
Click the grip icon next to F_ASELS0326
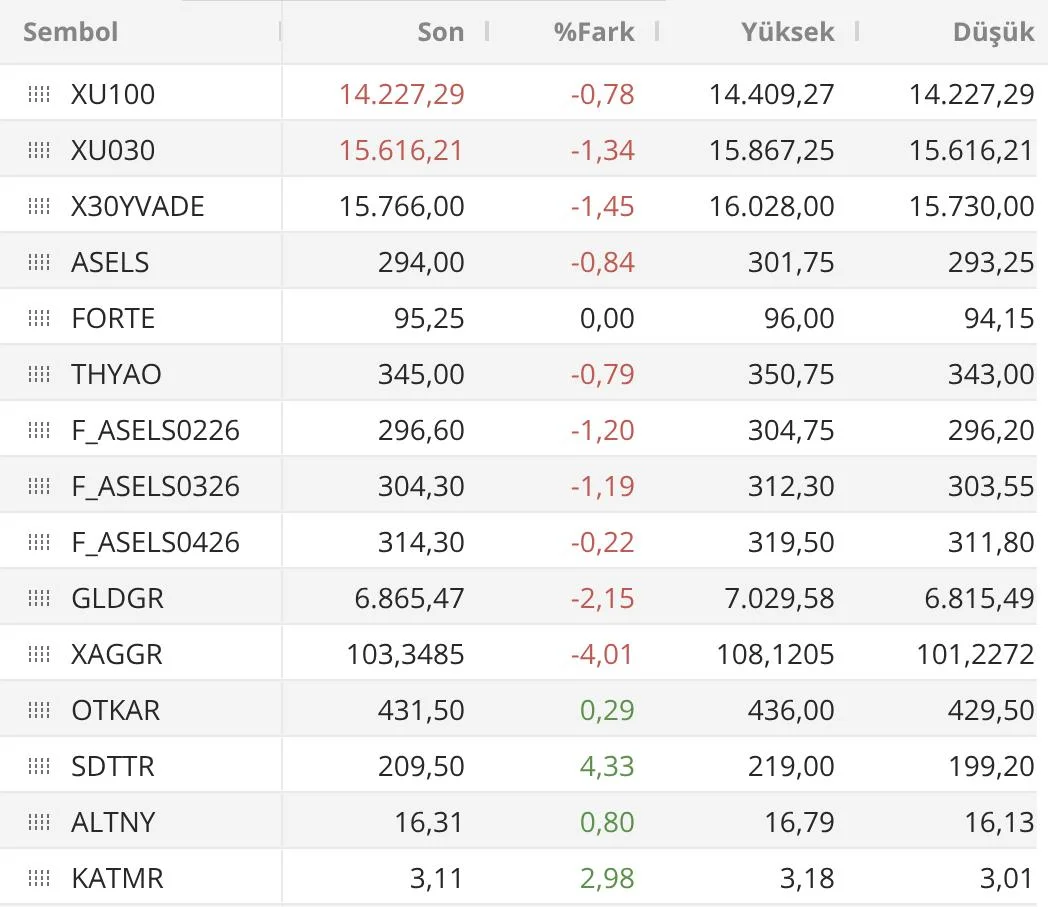[x=39, y=487]
